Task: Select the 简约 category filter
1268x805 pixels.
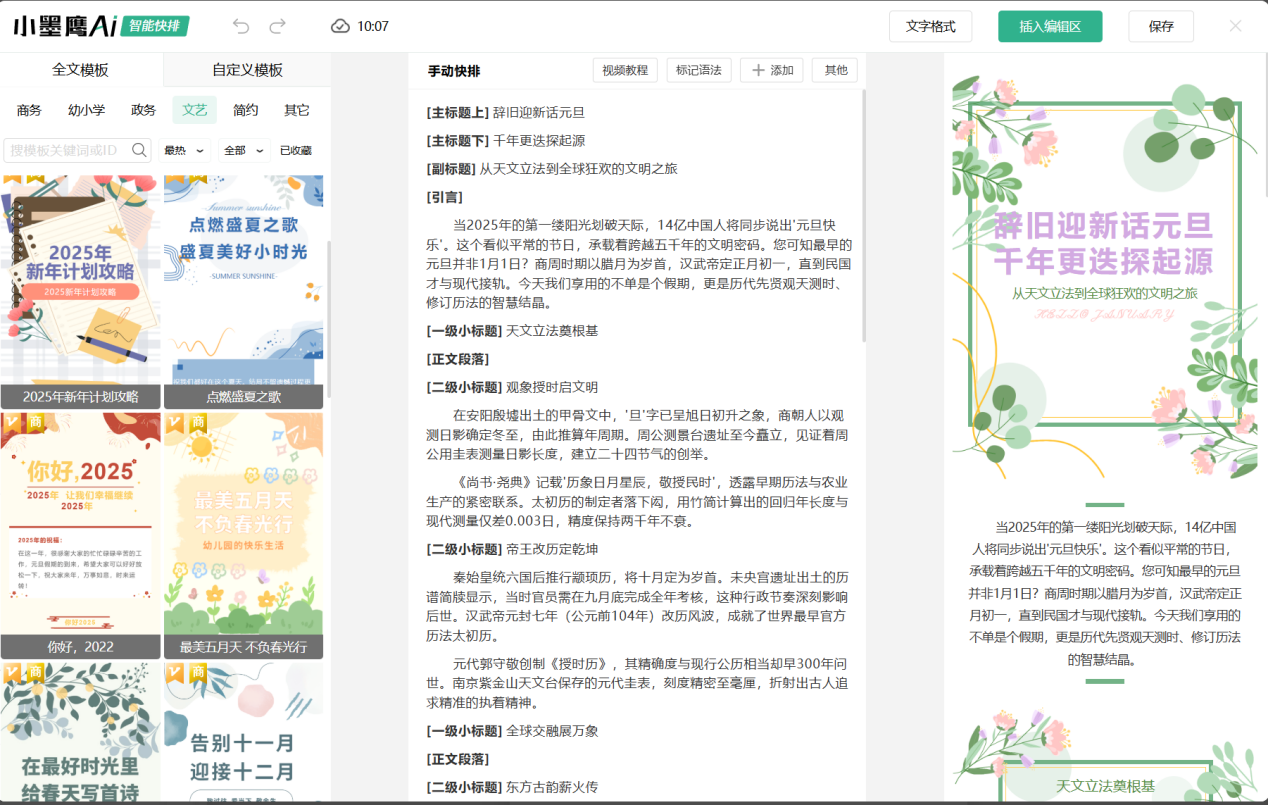Action: pos(245,110)
